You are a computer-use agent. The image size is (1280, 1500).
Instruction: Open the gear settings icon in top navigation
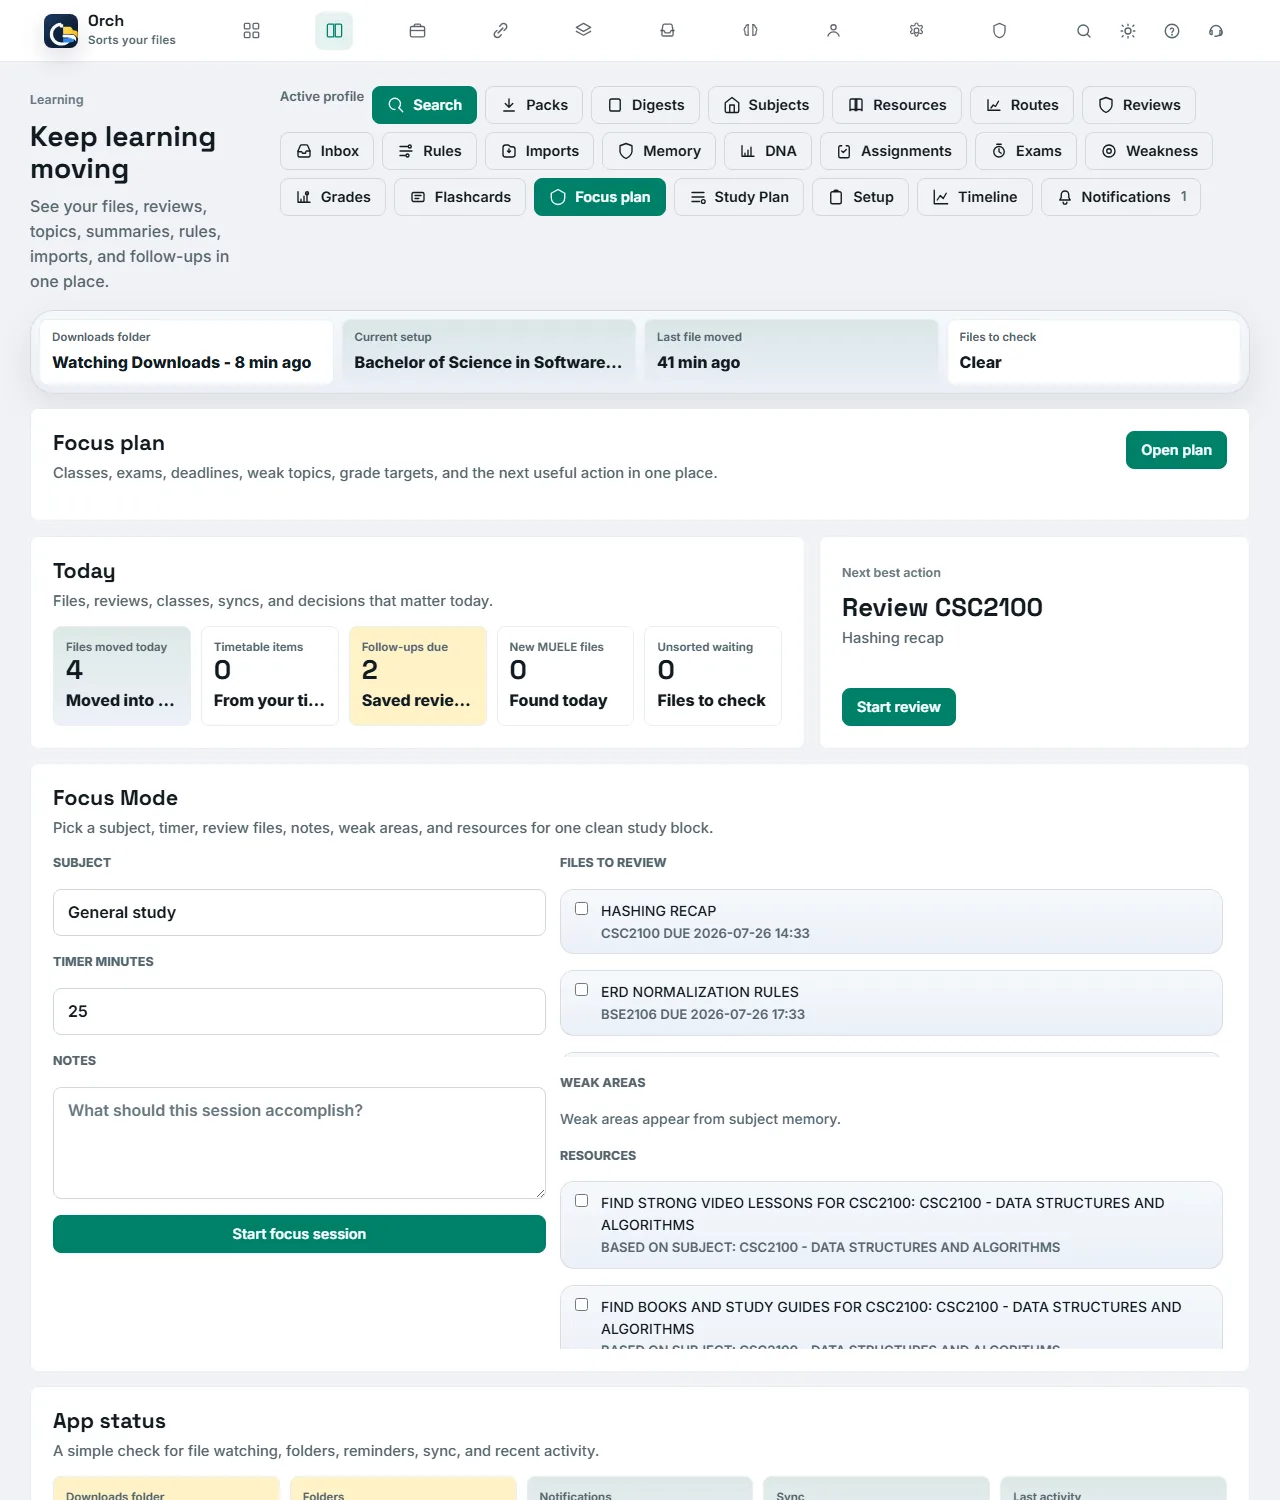[x=916, y=31]
